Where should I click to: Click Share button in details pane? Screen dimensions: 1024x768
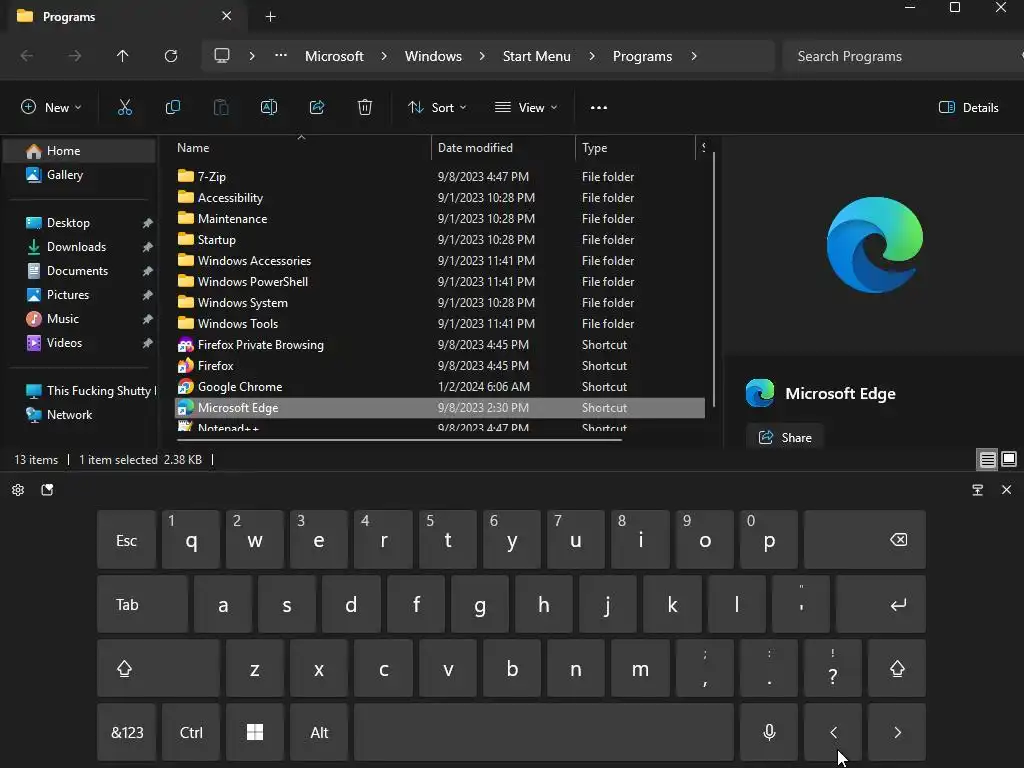tap(784, 438)
